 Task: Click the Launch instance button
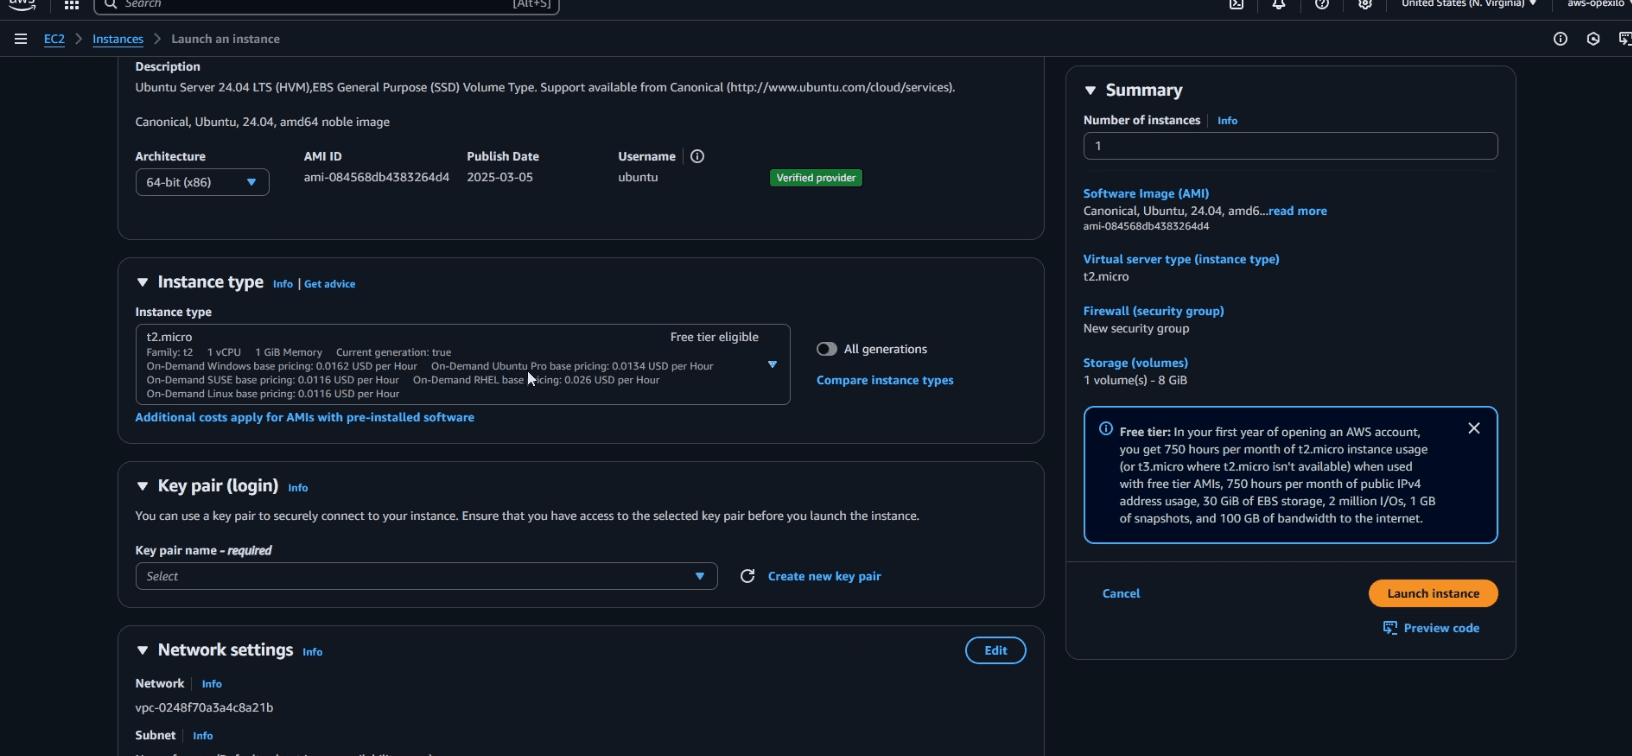pos(1433,593)
